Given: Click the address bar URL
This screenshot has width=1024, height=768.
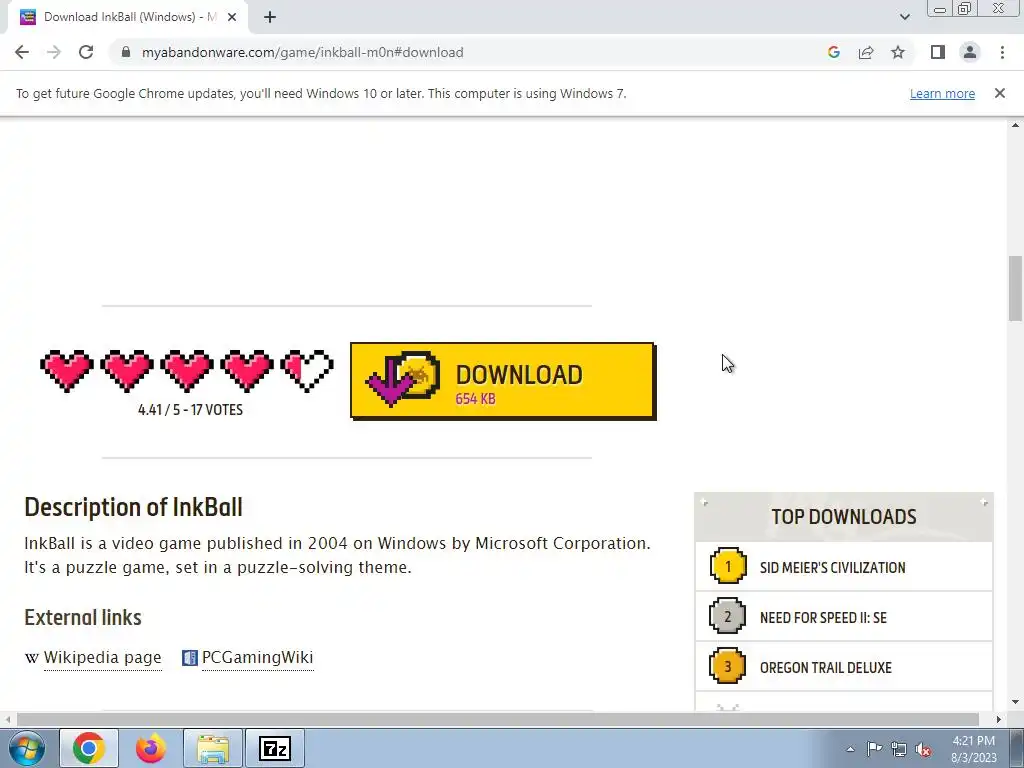Looking at the screenshot, I should [x=302, y=52].
